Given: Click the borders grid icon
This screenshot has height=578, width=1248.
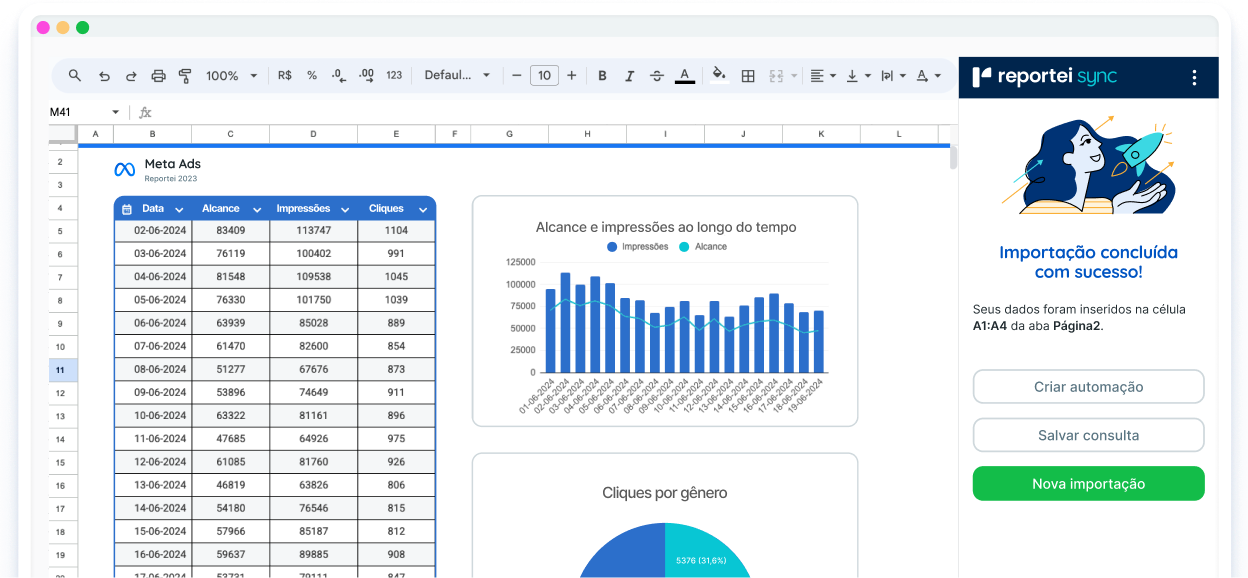Looking at the screenshot, I should pos(748,76).
